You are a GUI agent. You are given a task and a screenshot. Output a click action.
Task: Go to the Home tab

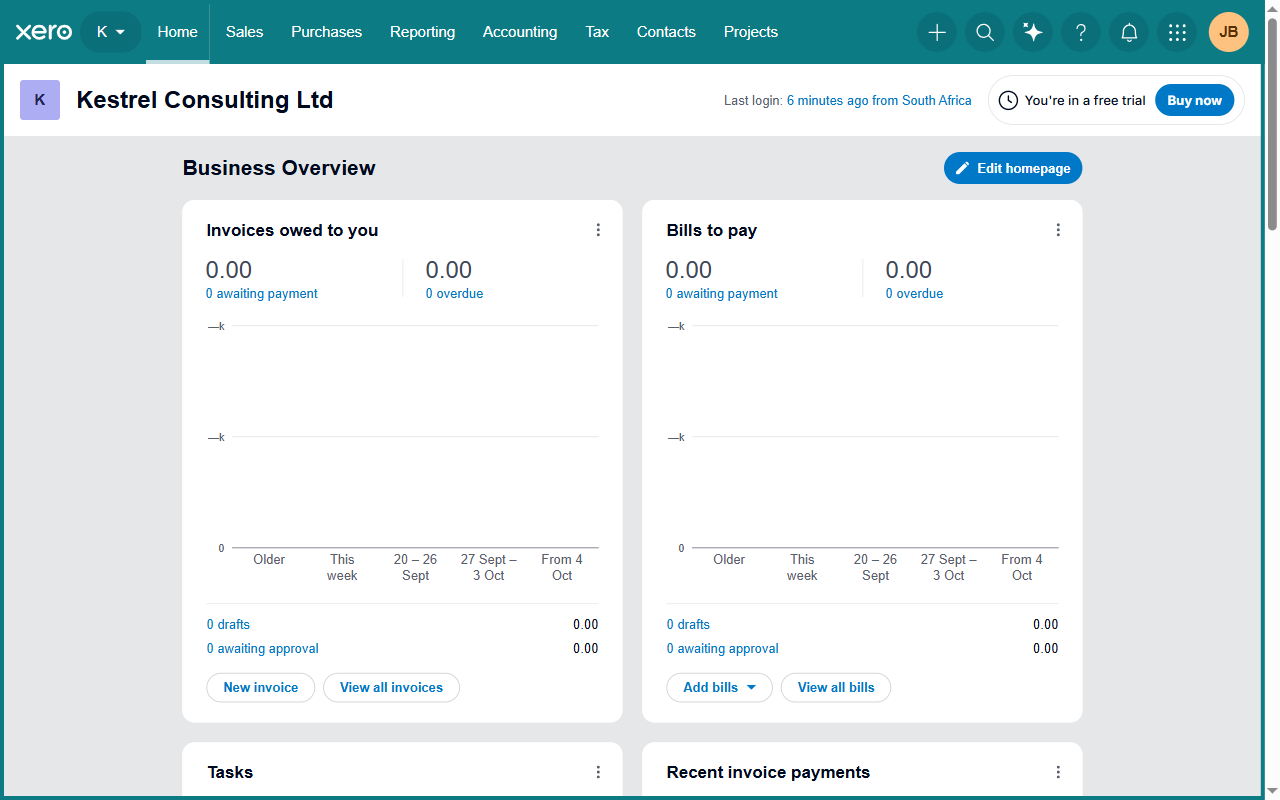pyautogui.click(x=178, y=32)
